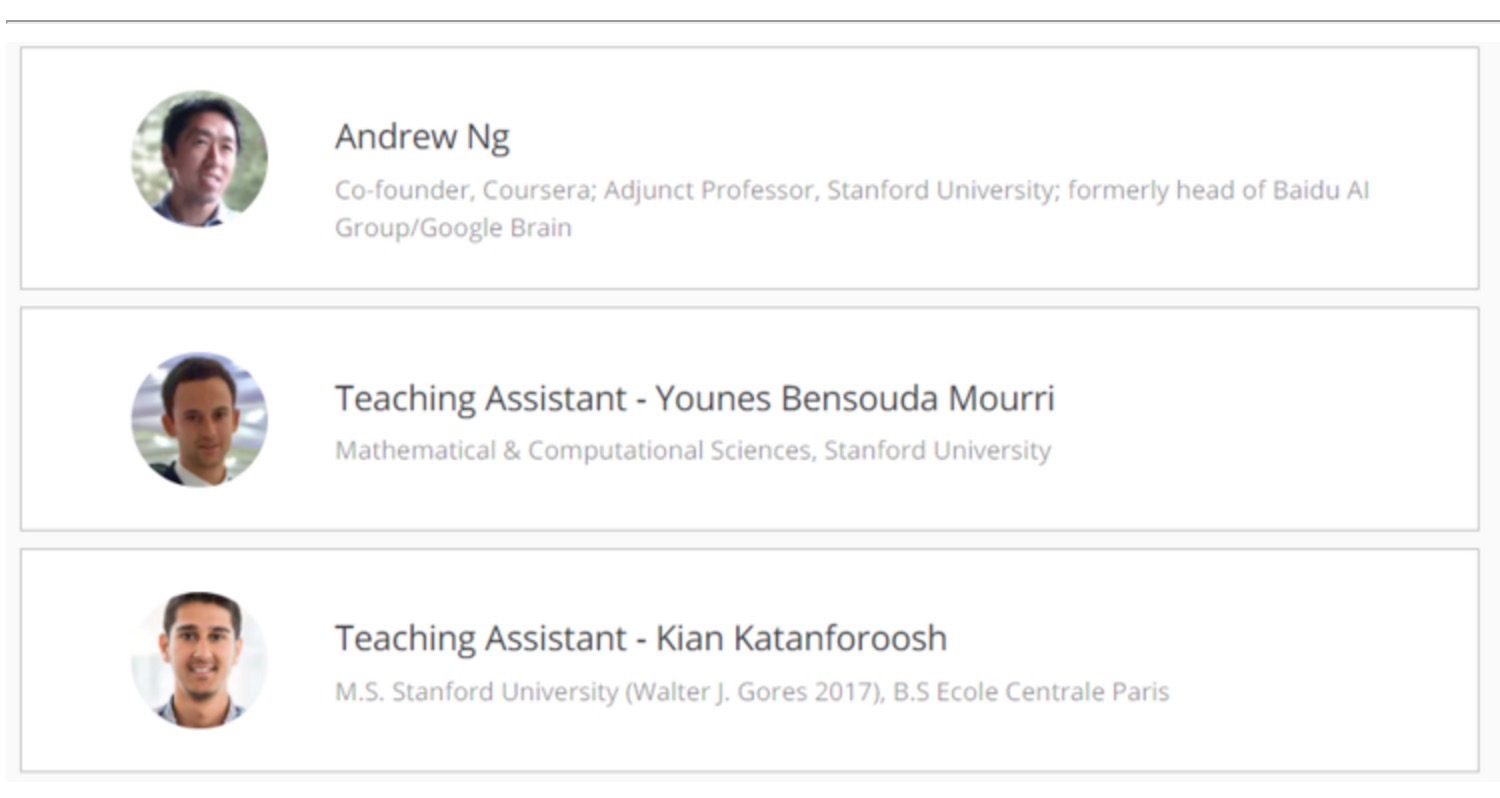Select Kian Katanforoosh's profile photo
This screenshot has width=1500, height=798.
click(x=199, y=659)
